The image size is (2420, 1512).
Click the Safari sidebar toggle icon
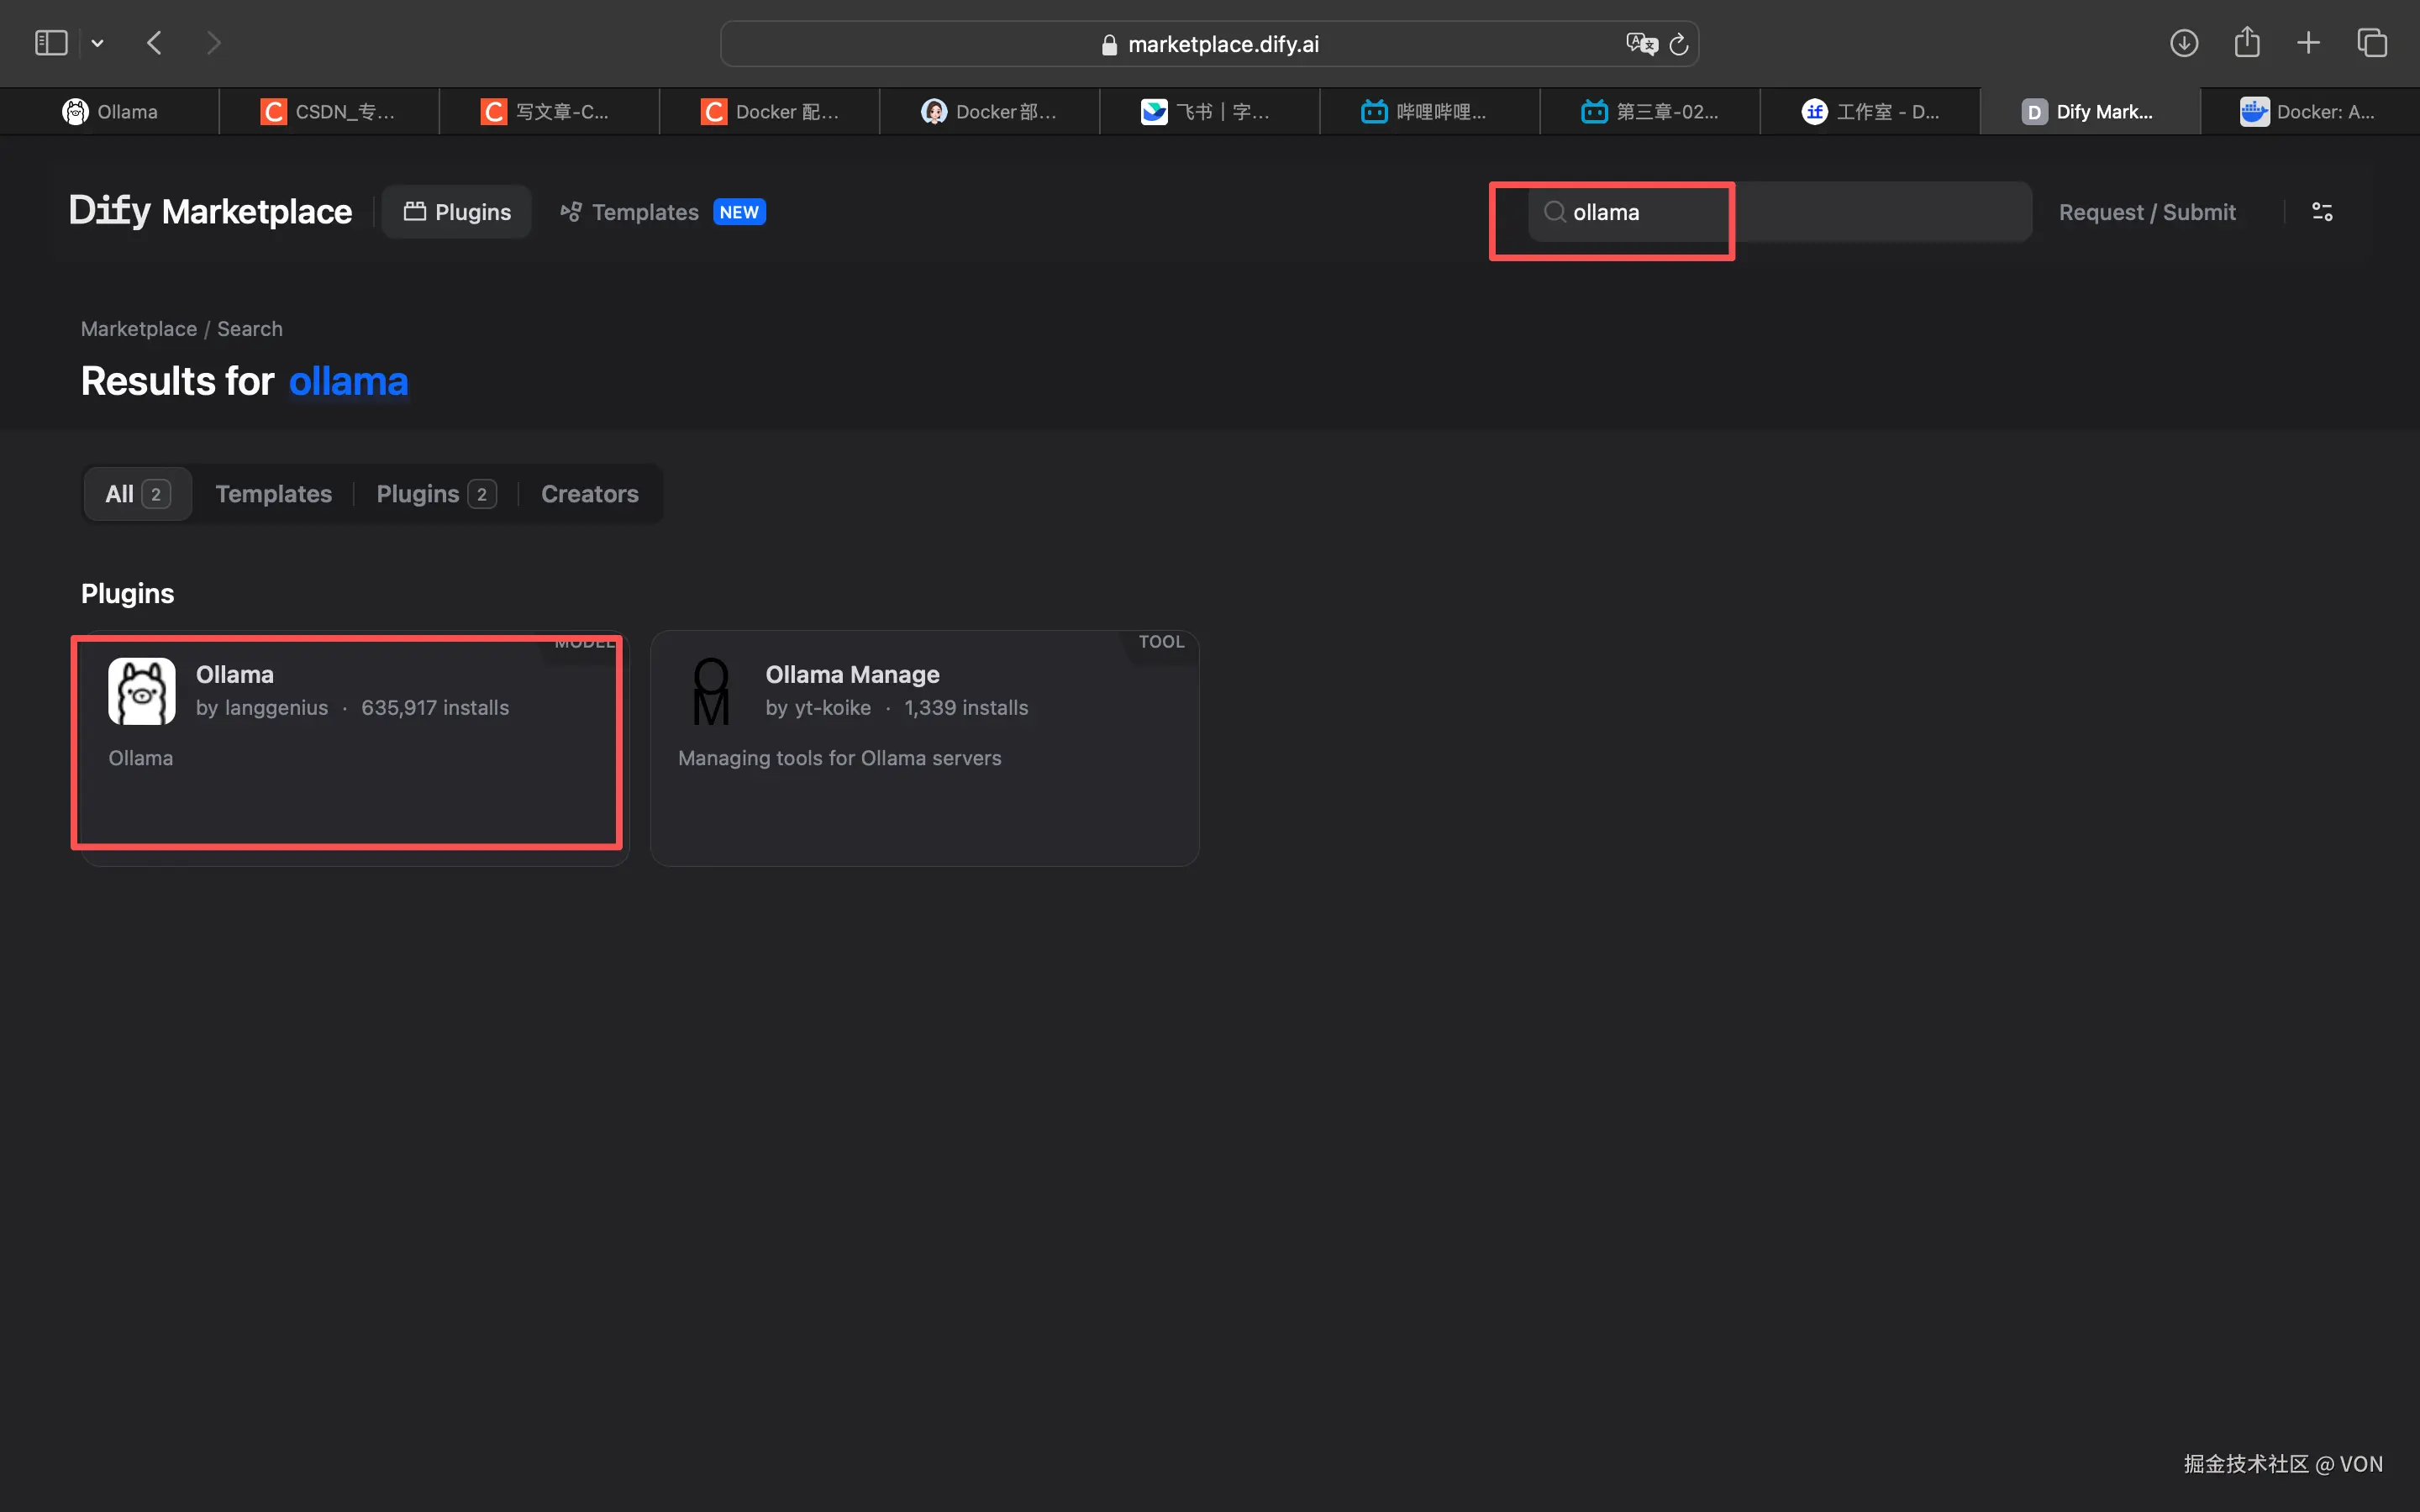(x=51, y=43)
